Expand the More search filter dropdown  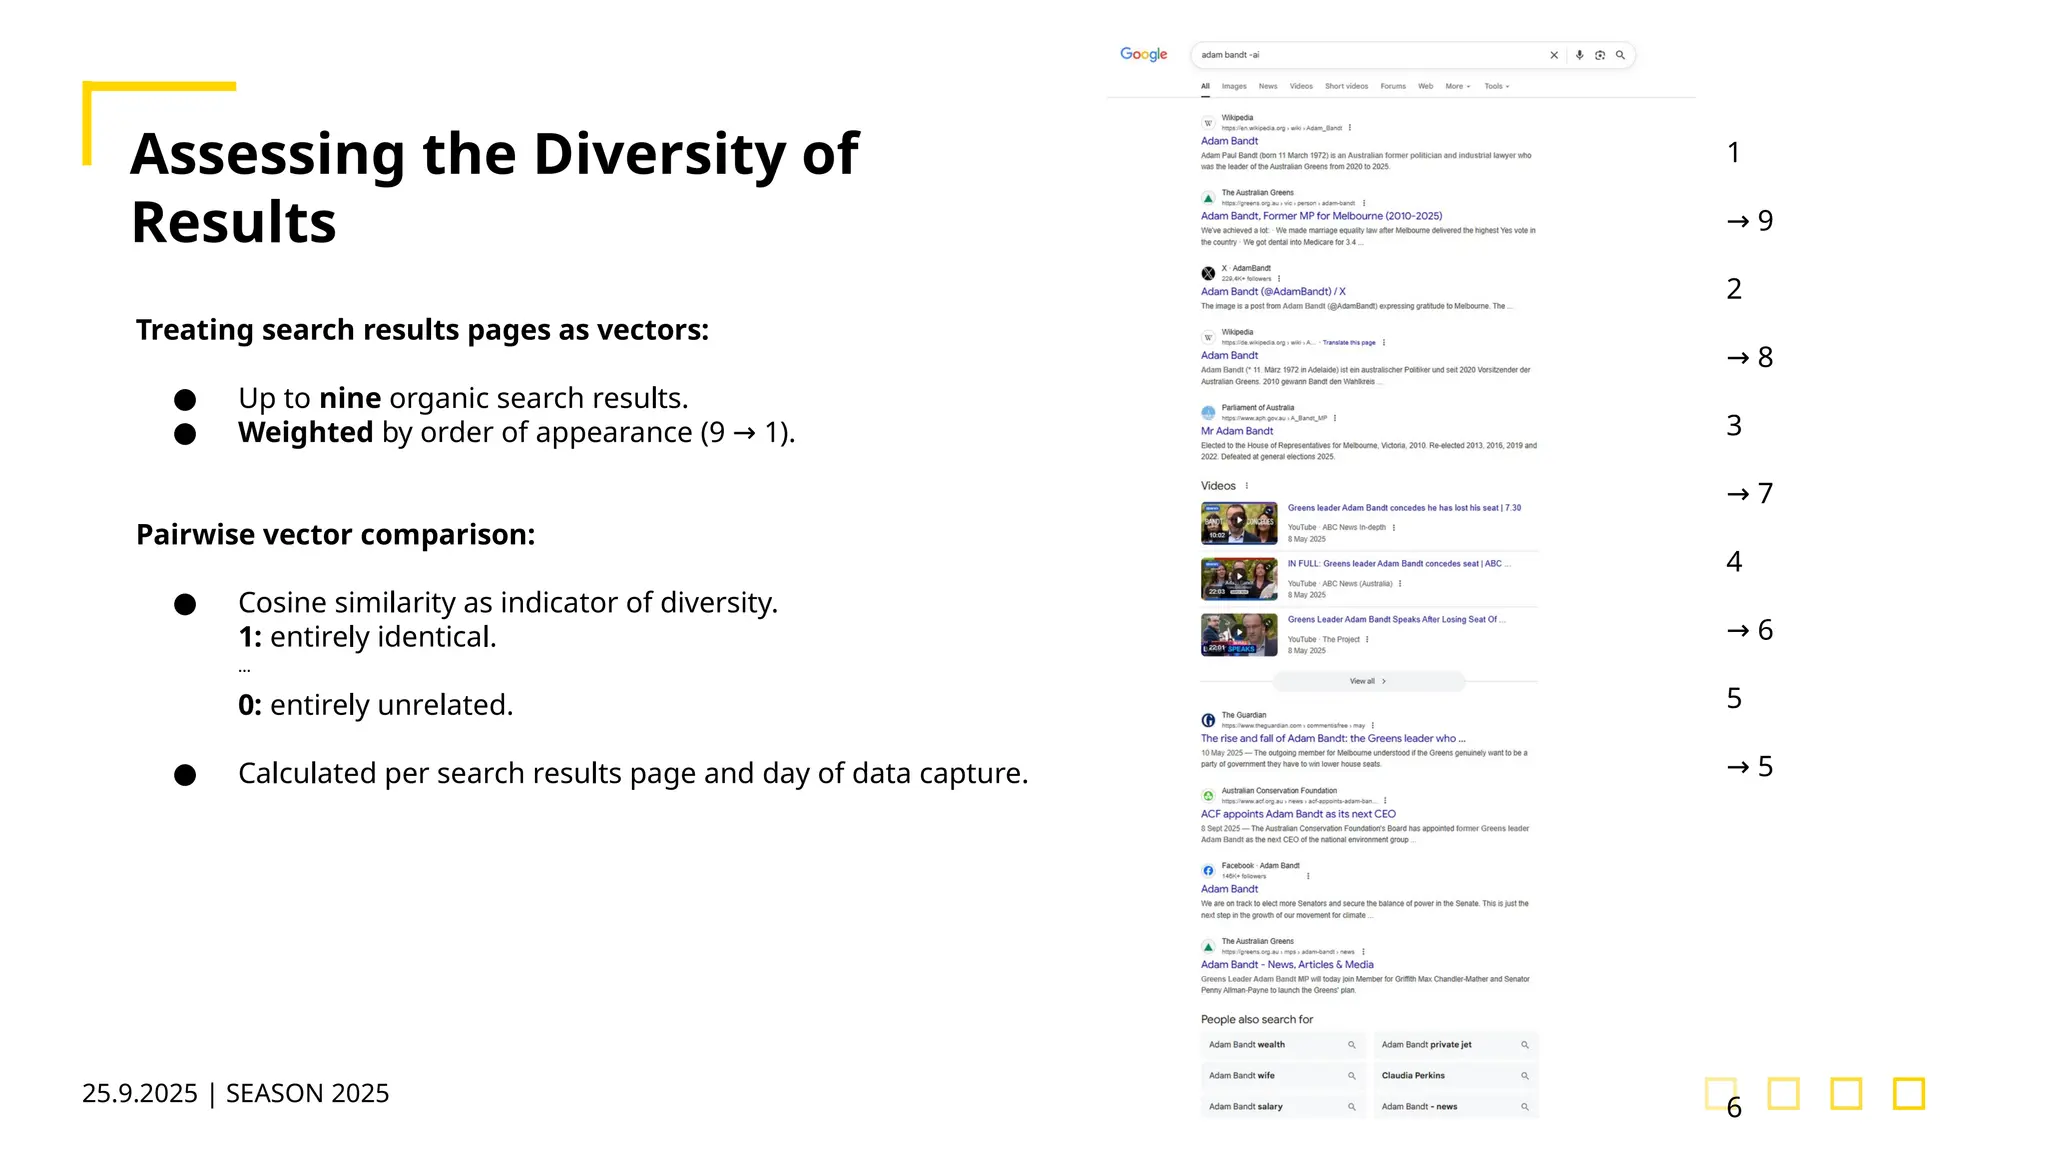click(x=1457, y=86)
